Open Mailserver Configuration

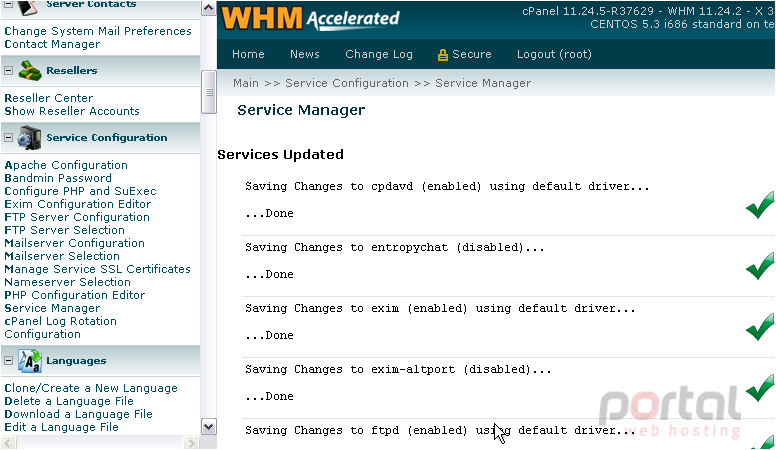click(74, 243)
